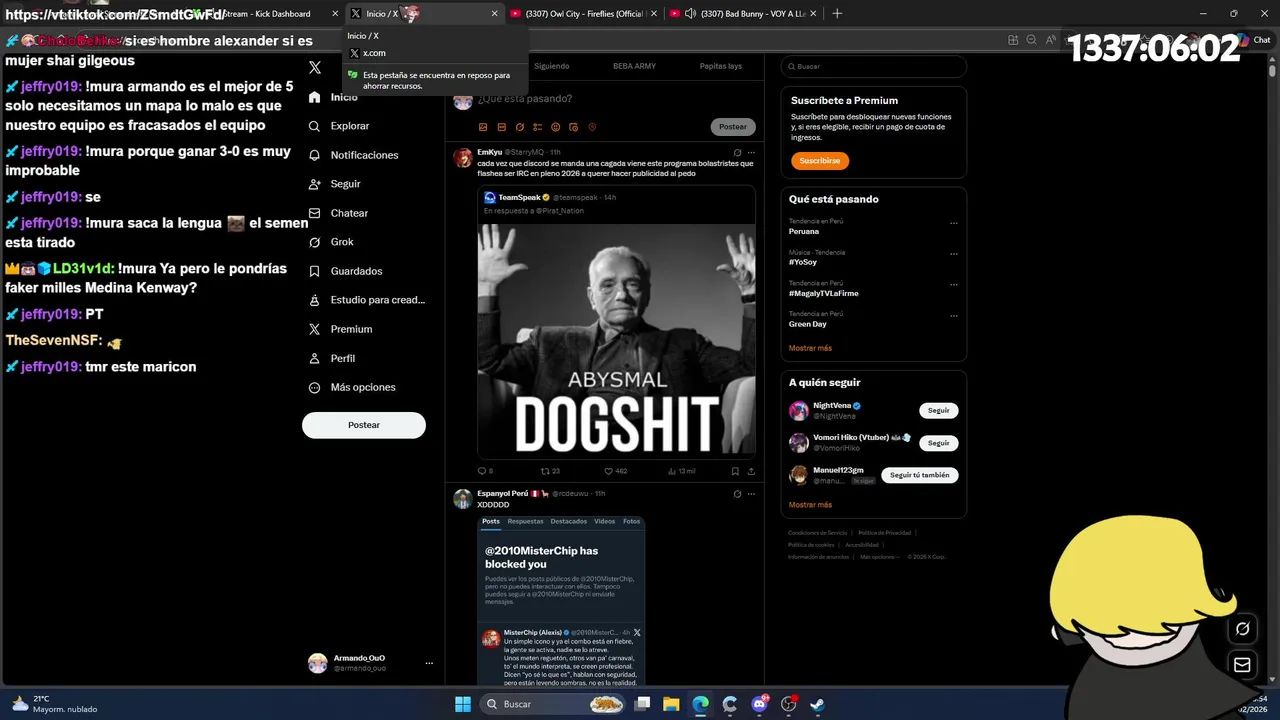Ask Grok about EmKyu's post

click(x=737, y=152)
